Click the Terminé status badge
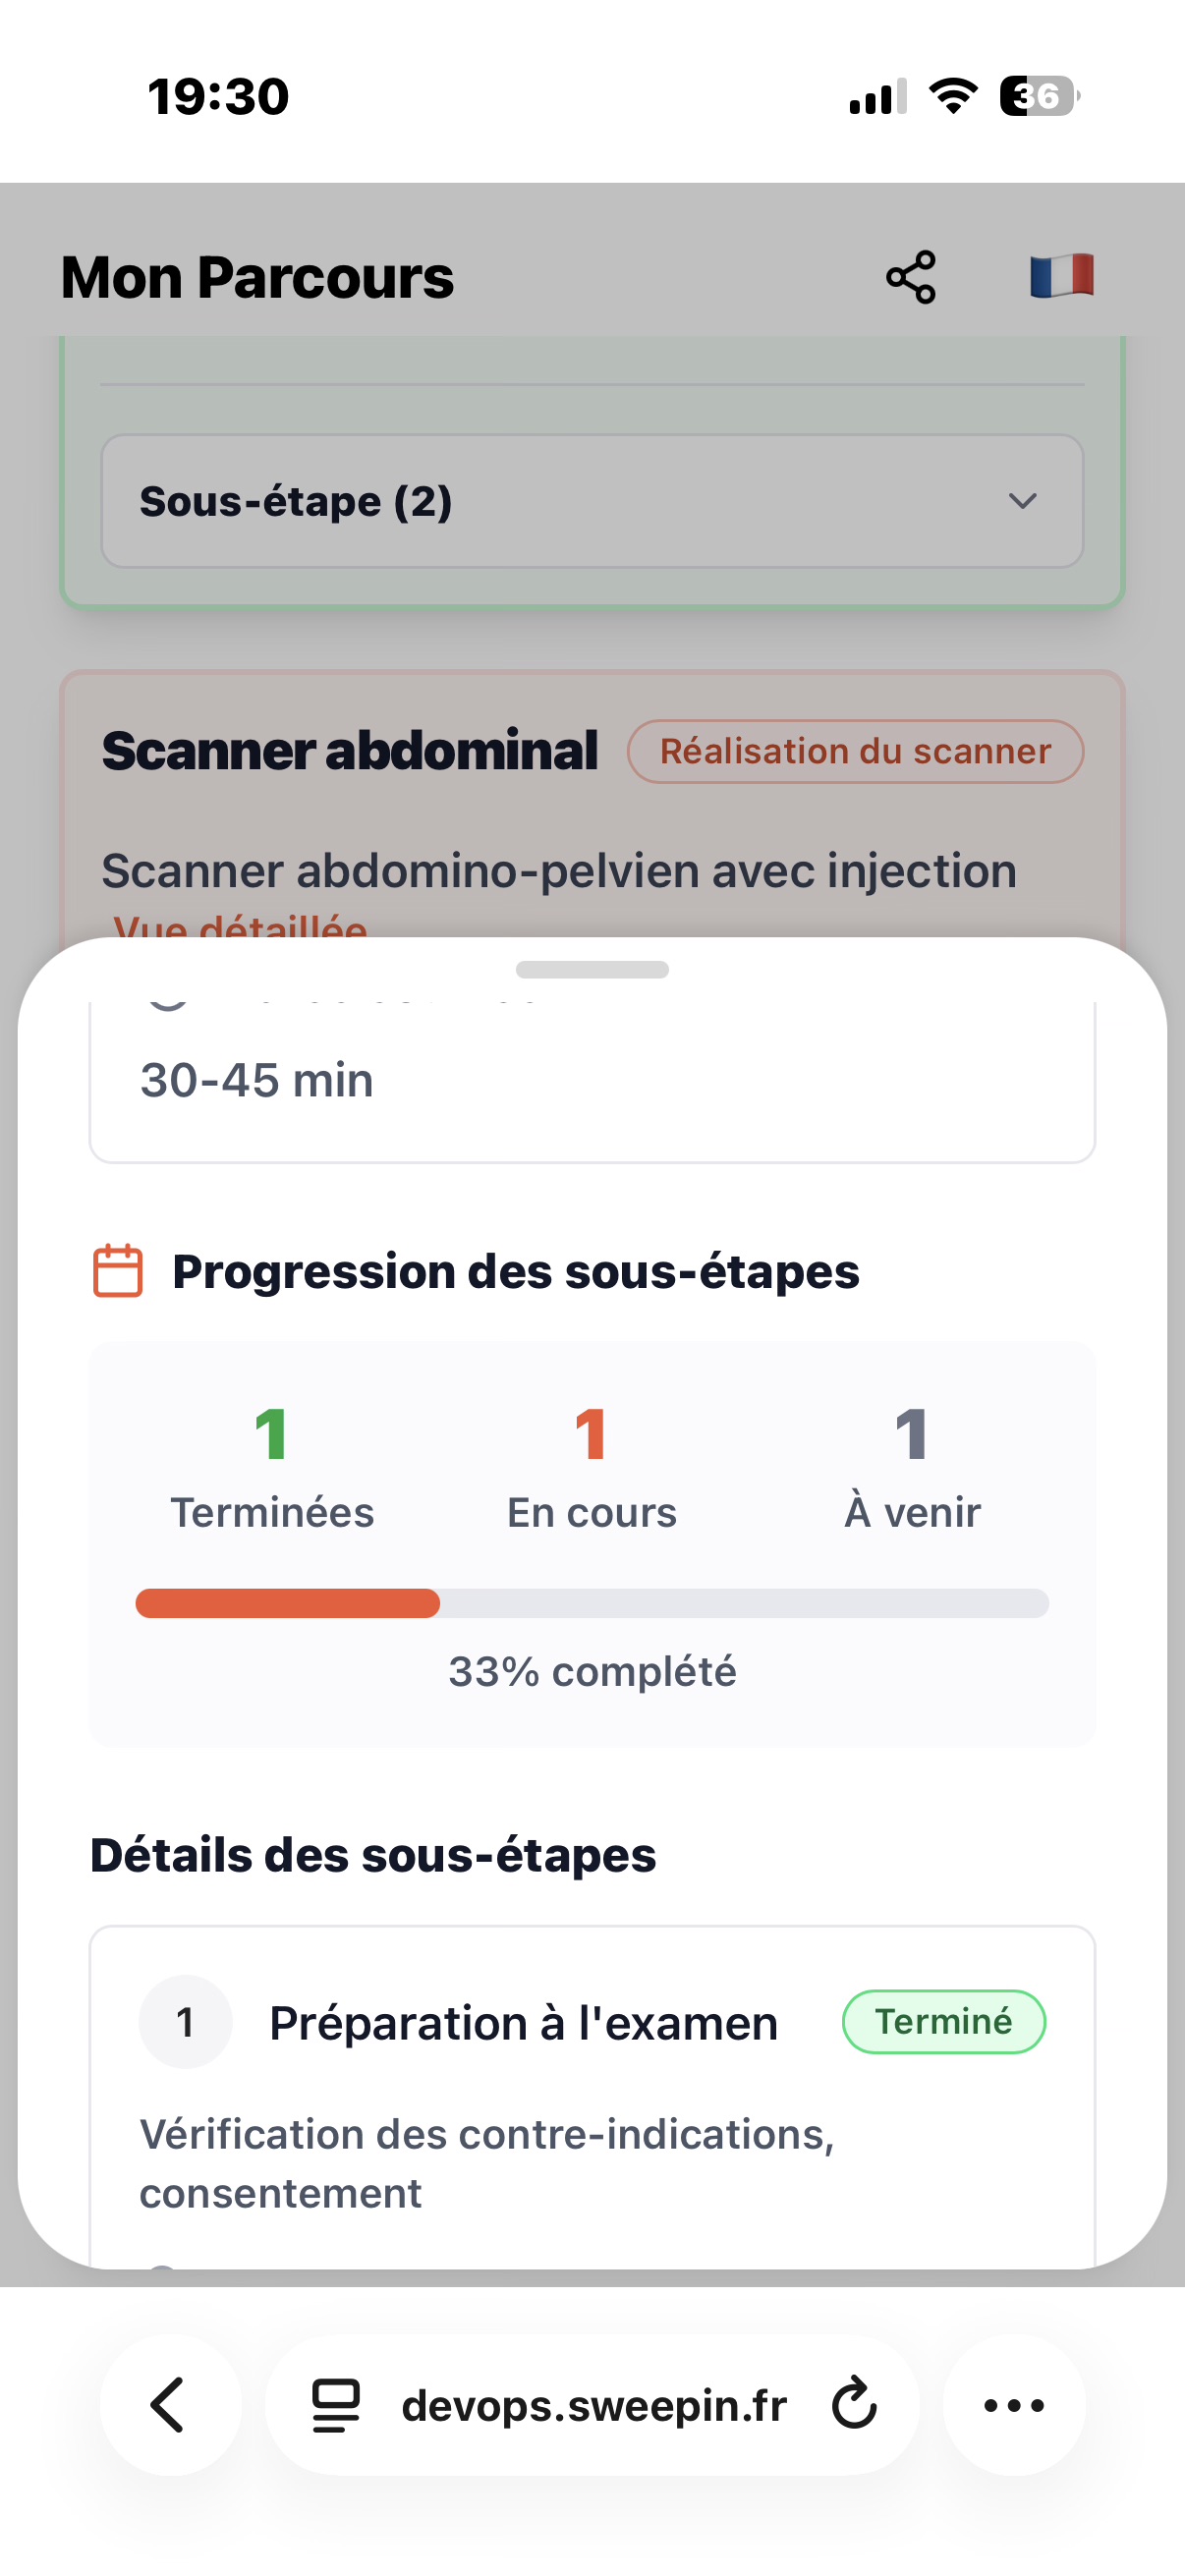1185x2576 pixels. (x=943, y=2022)
